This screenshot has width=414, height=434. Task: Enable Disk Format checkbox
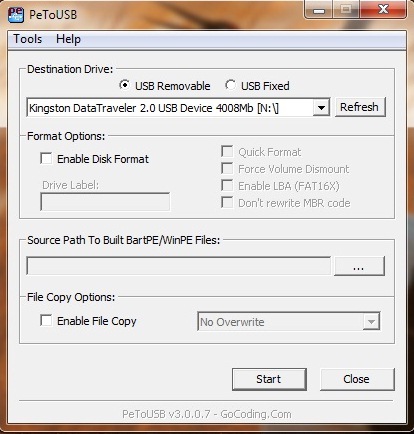[x=46, y=158]
